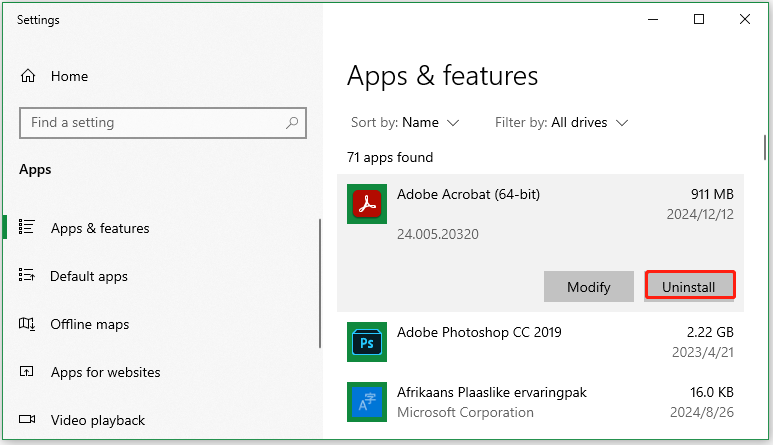773x445 pixels.
Task: Click the Apps & features list icon
Action: point(28,228)
